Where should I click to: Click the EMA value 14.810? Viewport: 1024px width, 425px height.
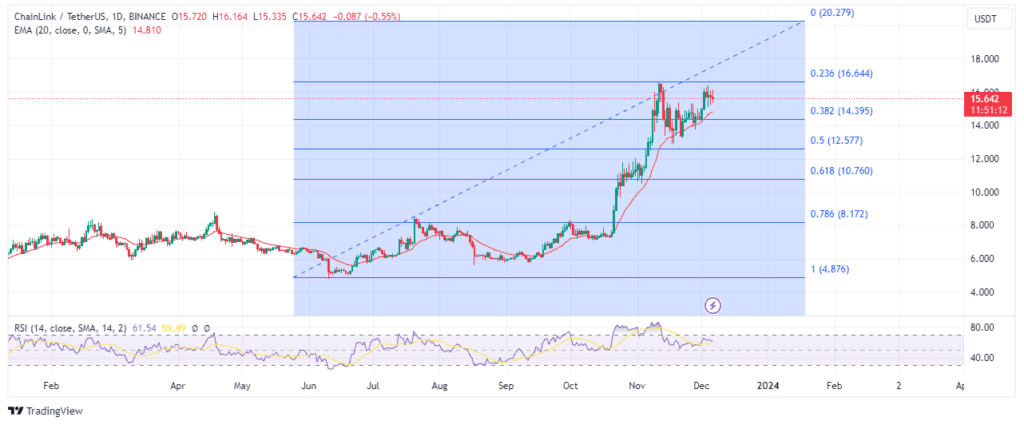147,30
